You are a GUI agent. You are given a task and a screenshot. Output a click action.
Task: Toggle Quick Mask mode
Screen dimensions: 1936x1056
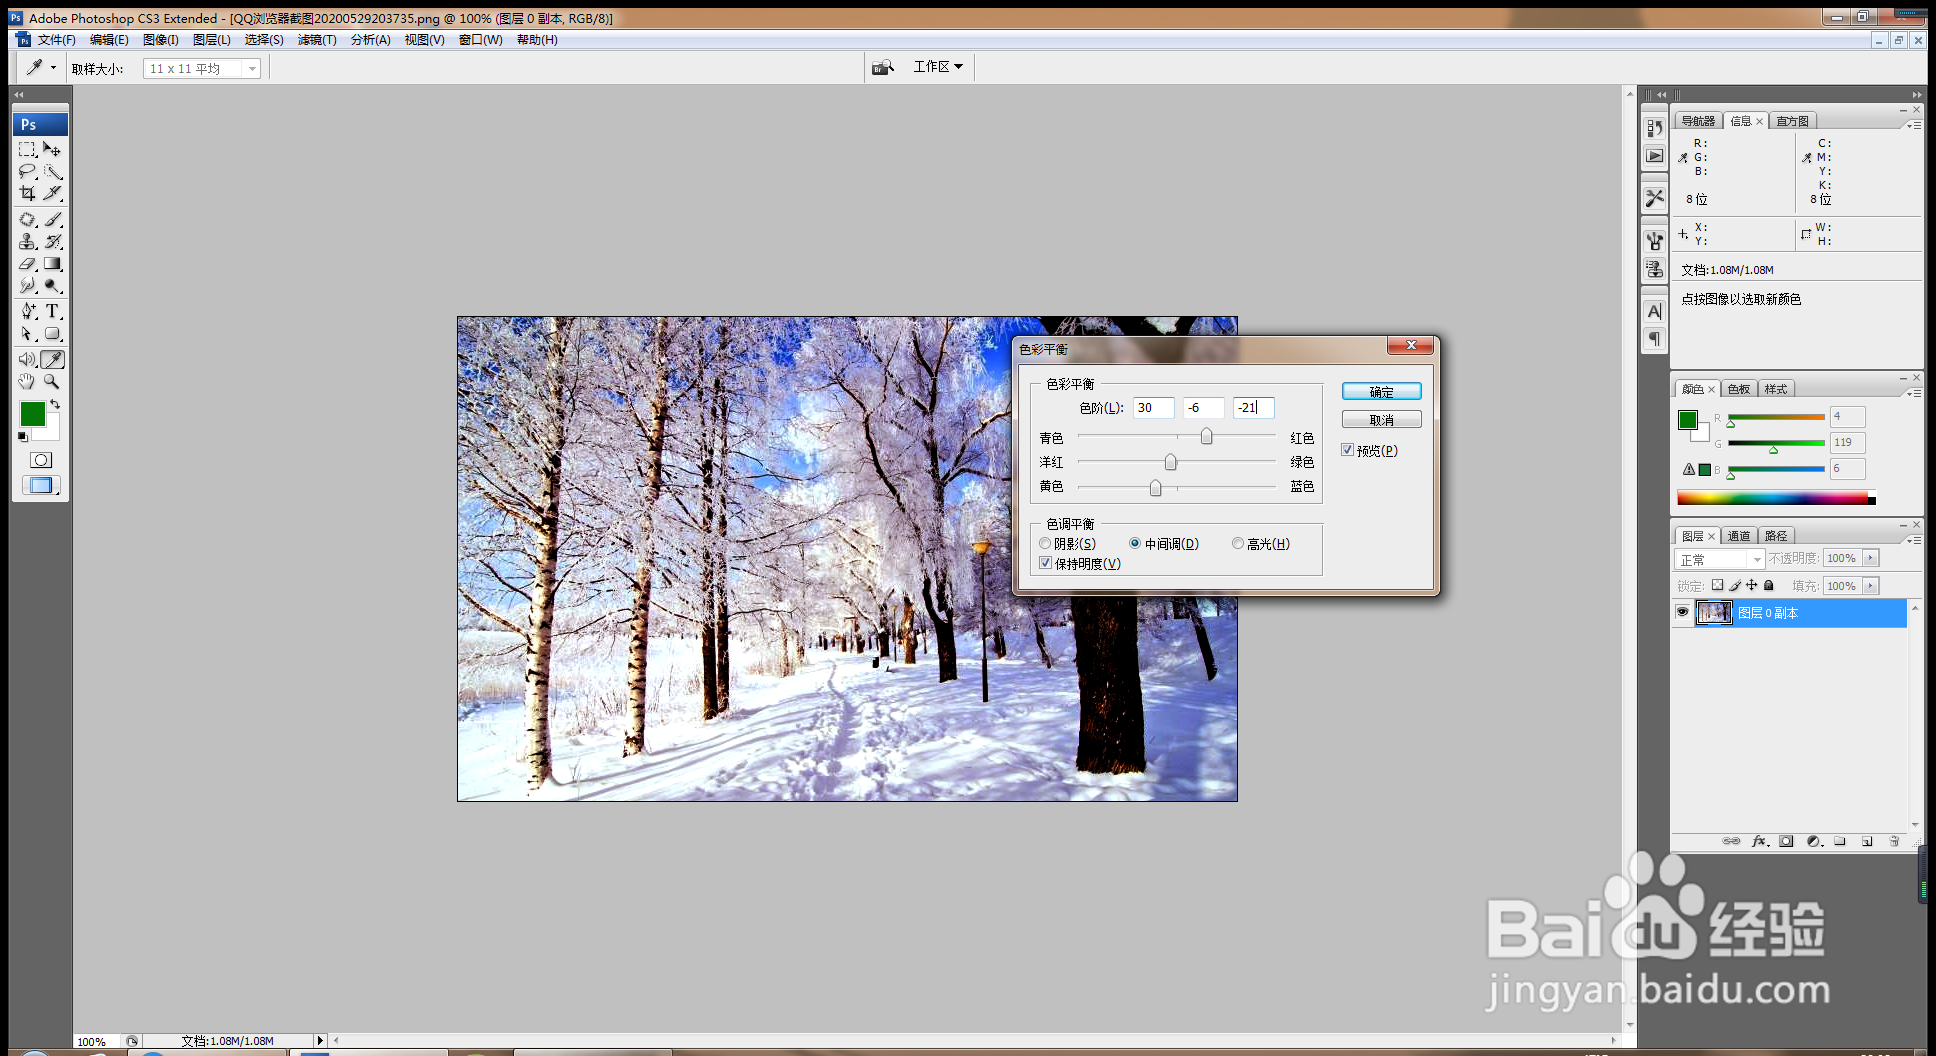[41, 460]
